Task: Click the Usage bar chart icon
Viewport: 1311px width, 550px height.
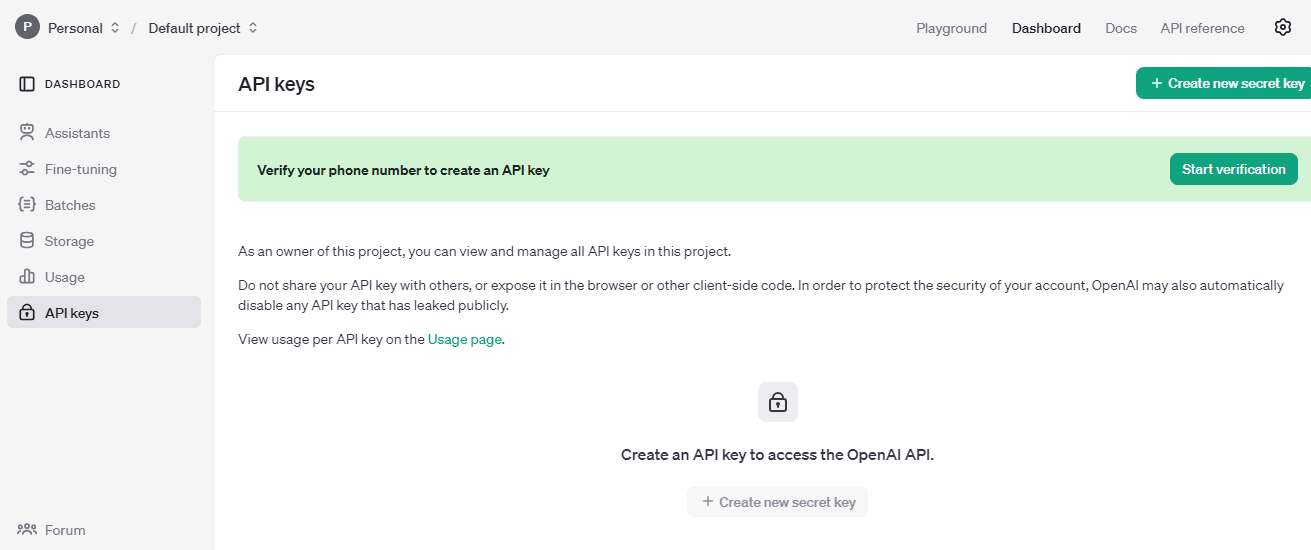Action: coord(27,277)
